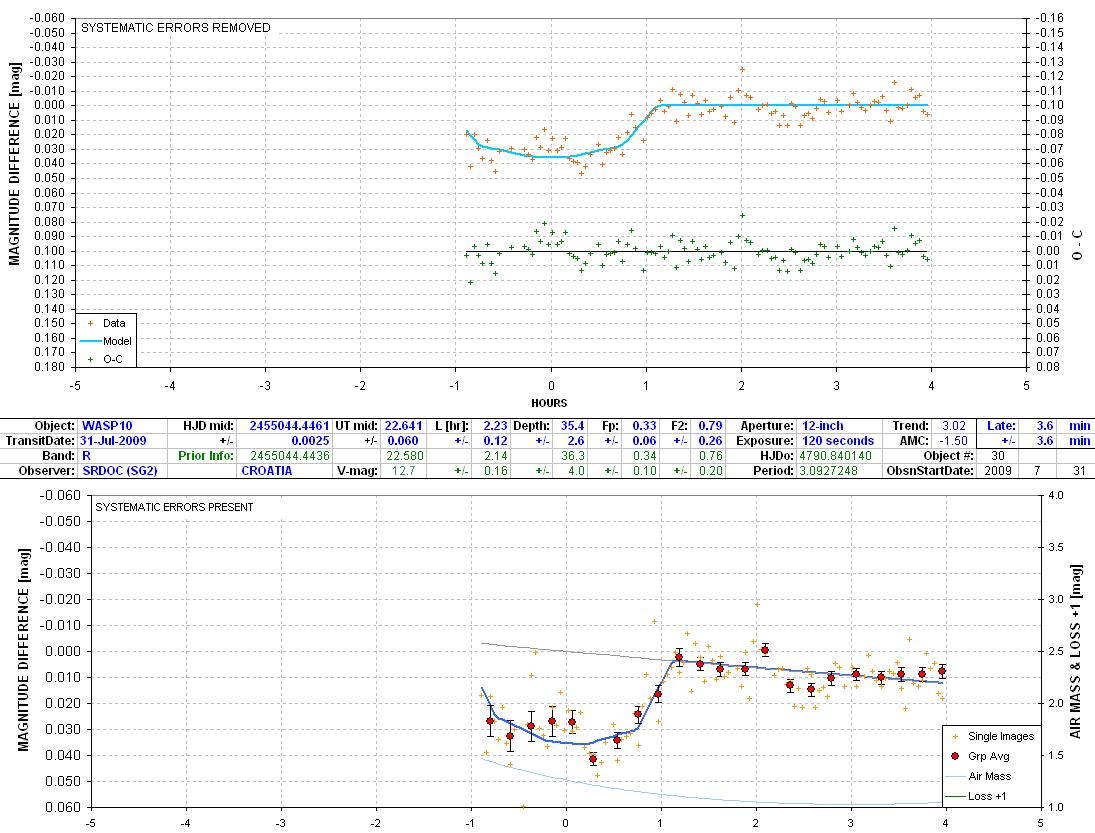Select the "Data" legend entry

pos(106,323)
